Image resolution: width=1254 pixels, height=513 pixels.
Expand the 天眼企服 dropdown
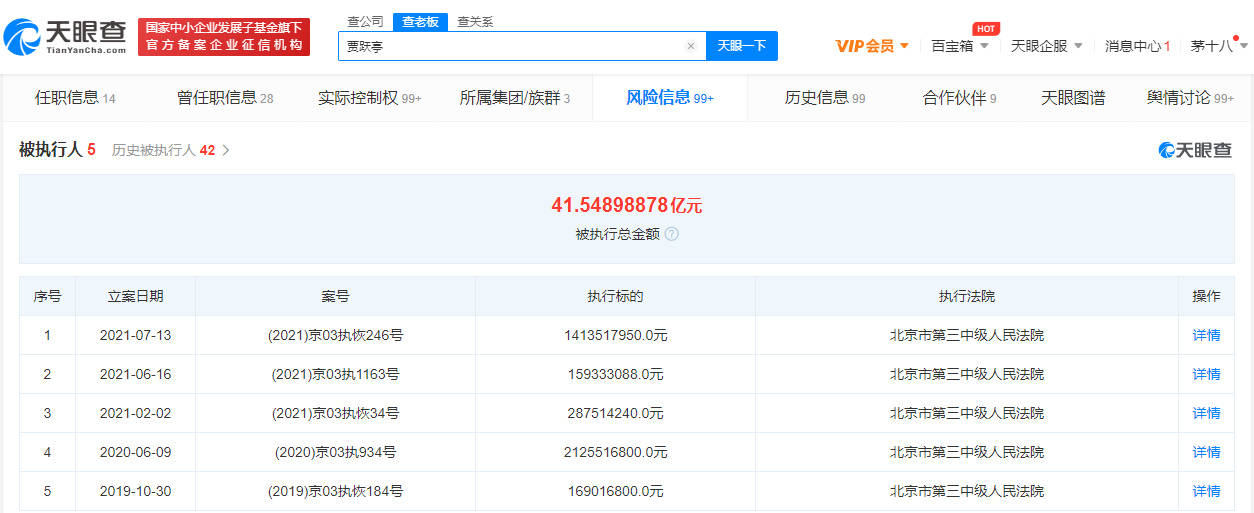pyautogui.click(x=1047, y=46)
